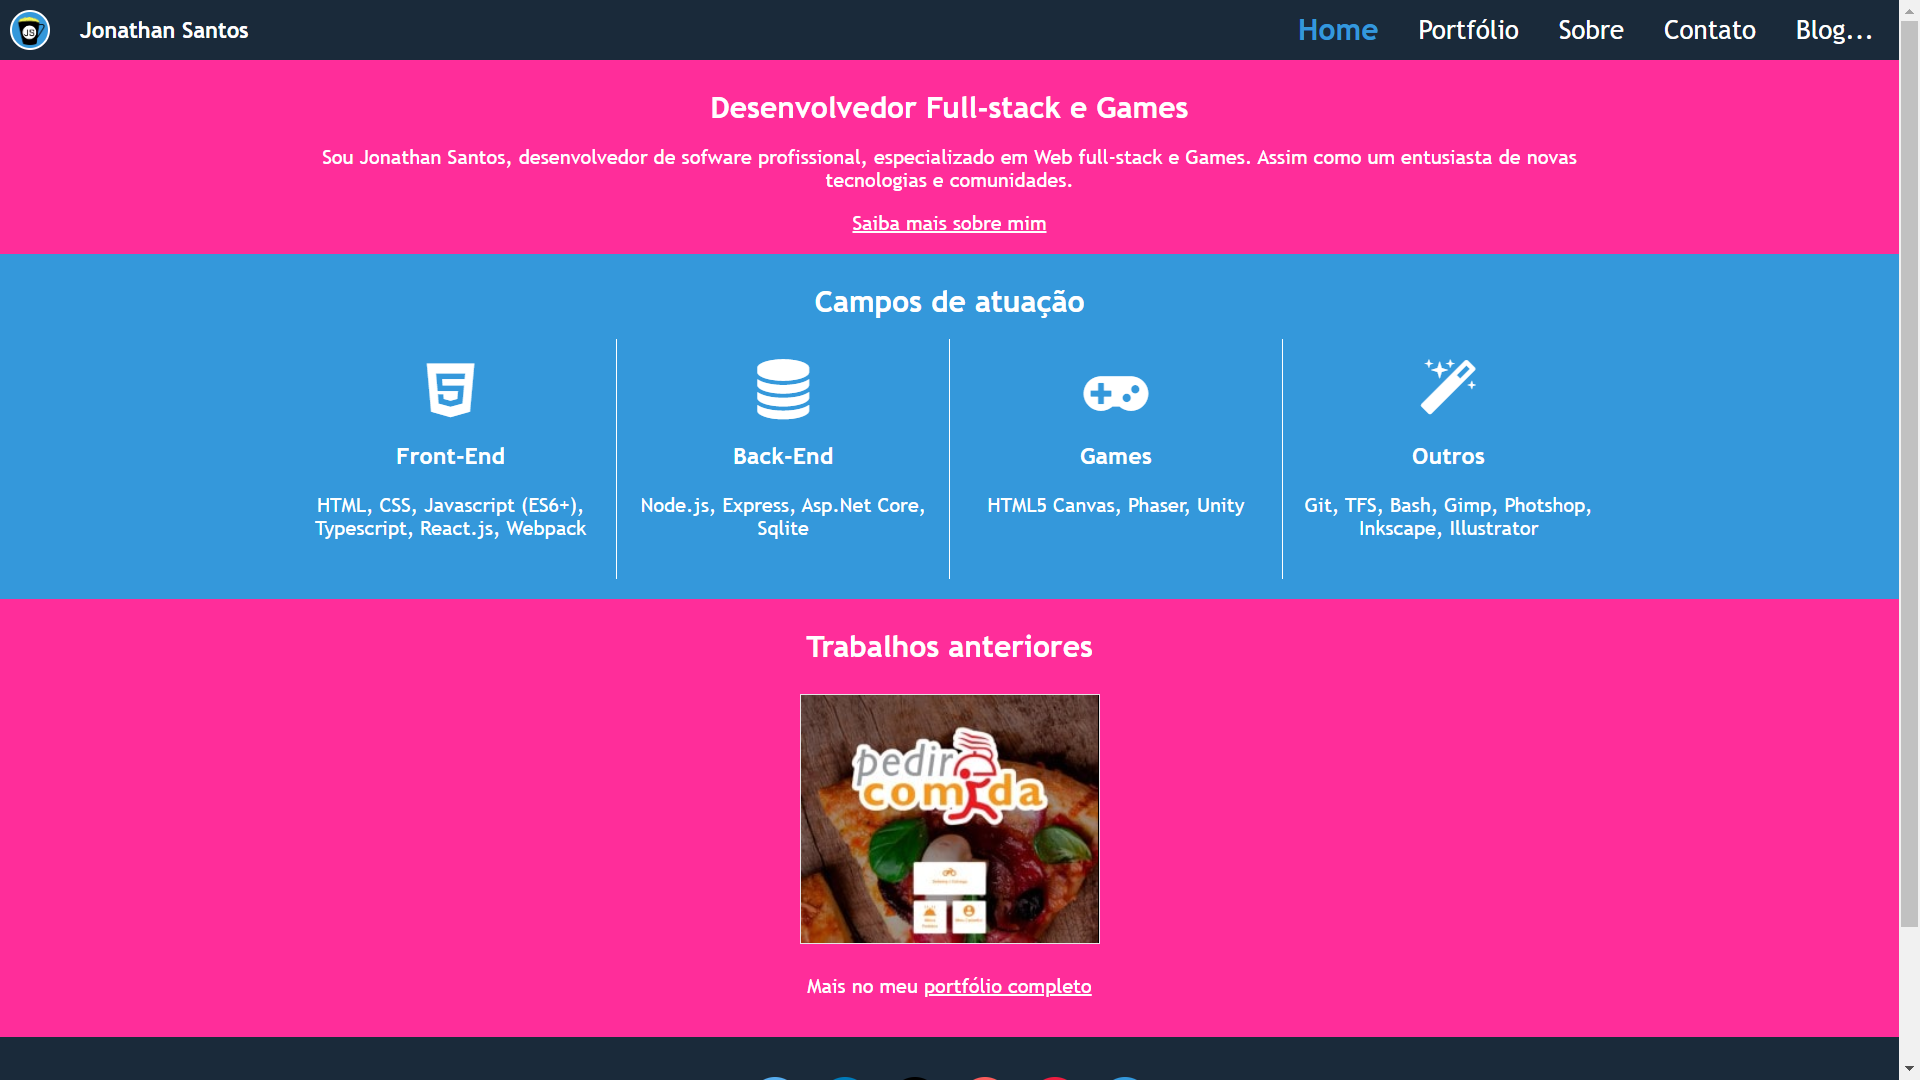The image size is (1920, 1080).
Task: Click the 'Trabalhos anteriores' heading
Action: click(x=949, y=647)
